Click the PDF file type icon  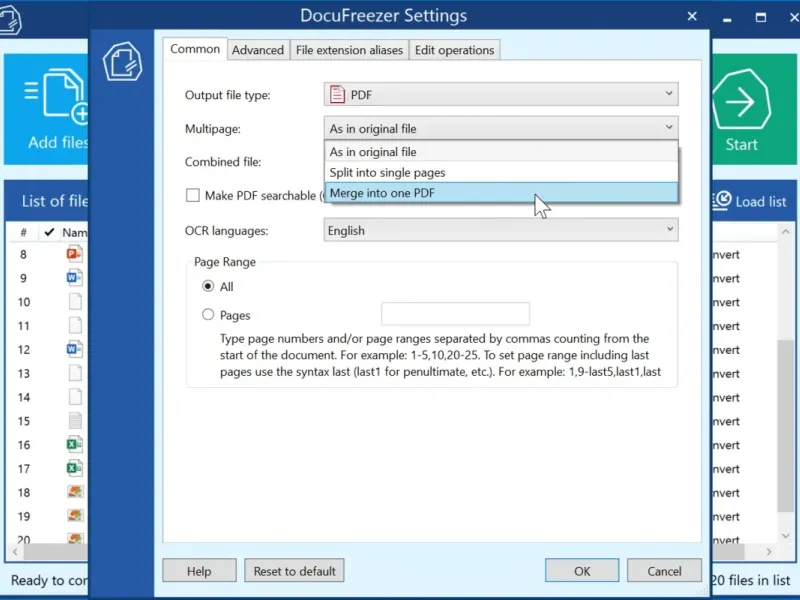point(337,94)
